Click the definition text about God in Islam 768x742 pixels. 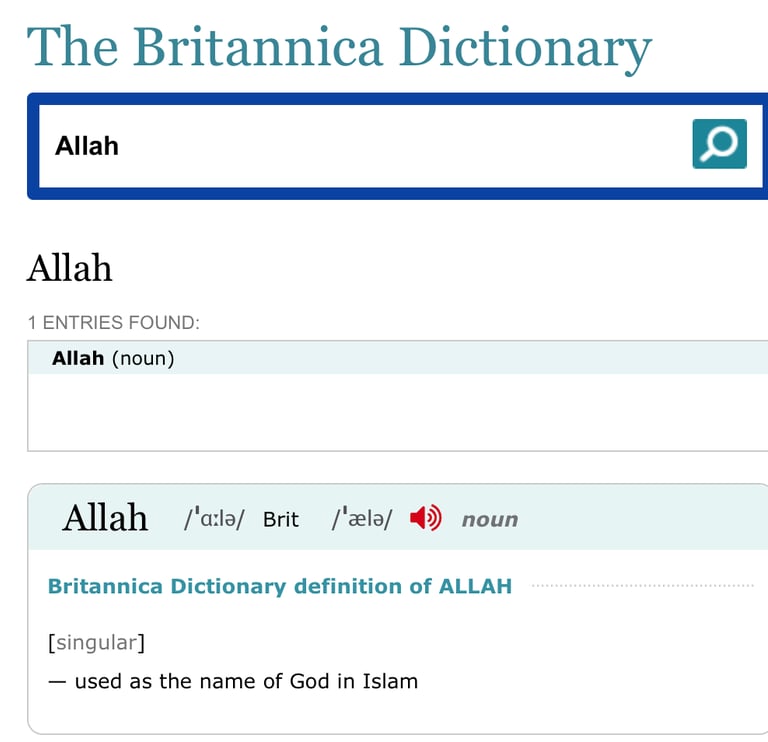pos(246,682)
